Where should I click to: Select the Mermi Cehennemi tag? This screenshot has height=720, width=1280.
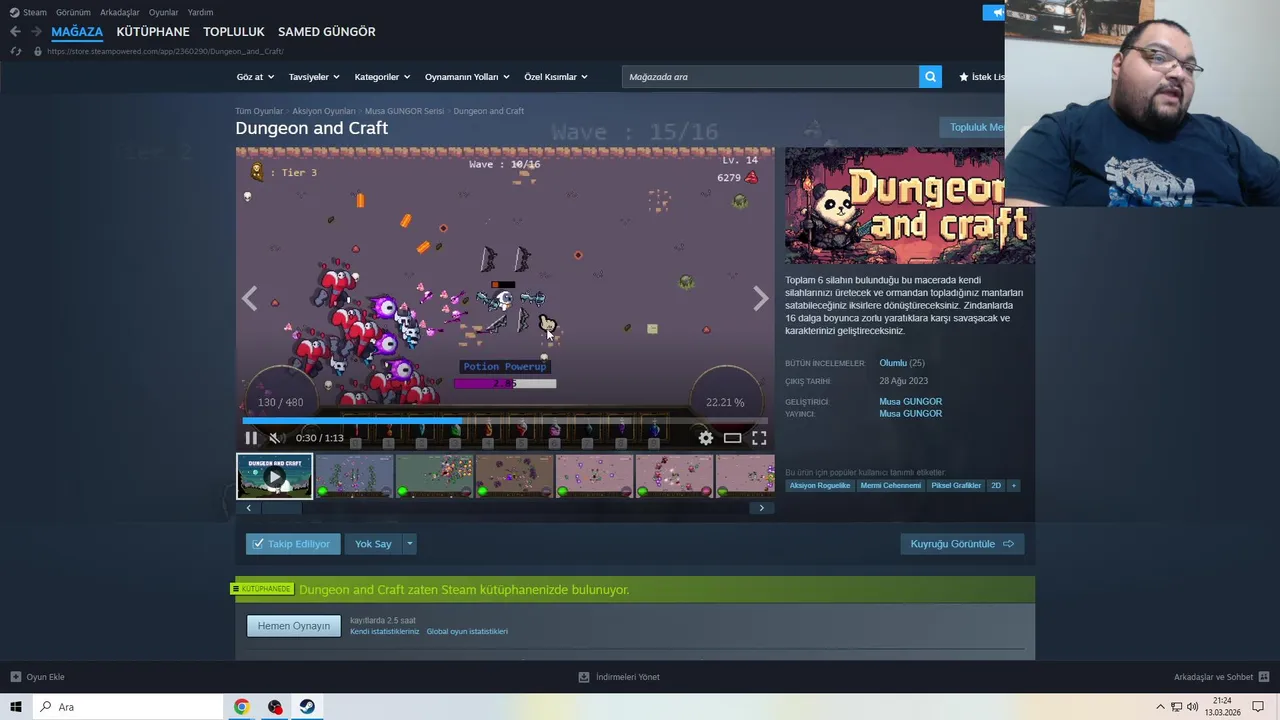[891, 486]
